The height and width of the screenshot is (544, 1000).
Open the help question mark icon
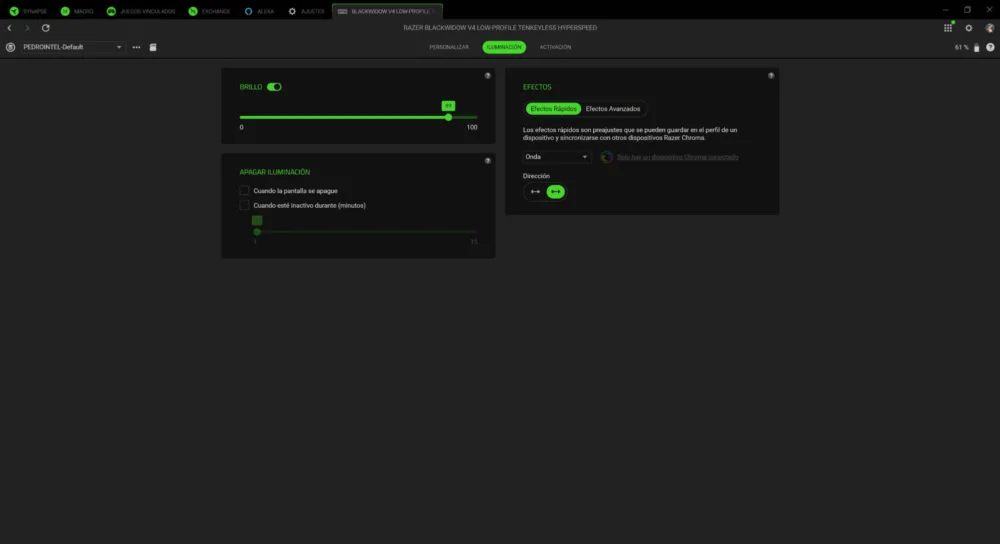click(990, 47)
